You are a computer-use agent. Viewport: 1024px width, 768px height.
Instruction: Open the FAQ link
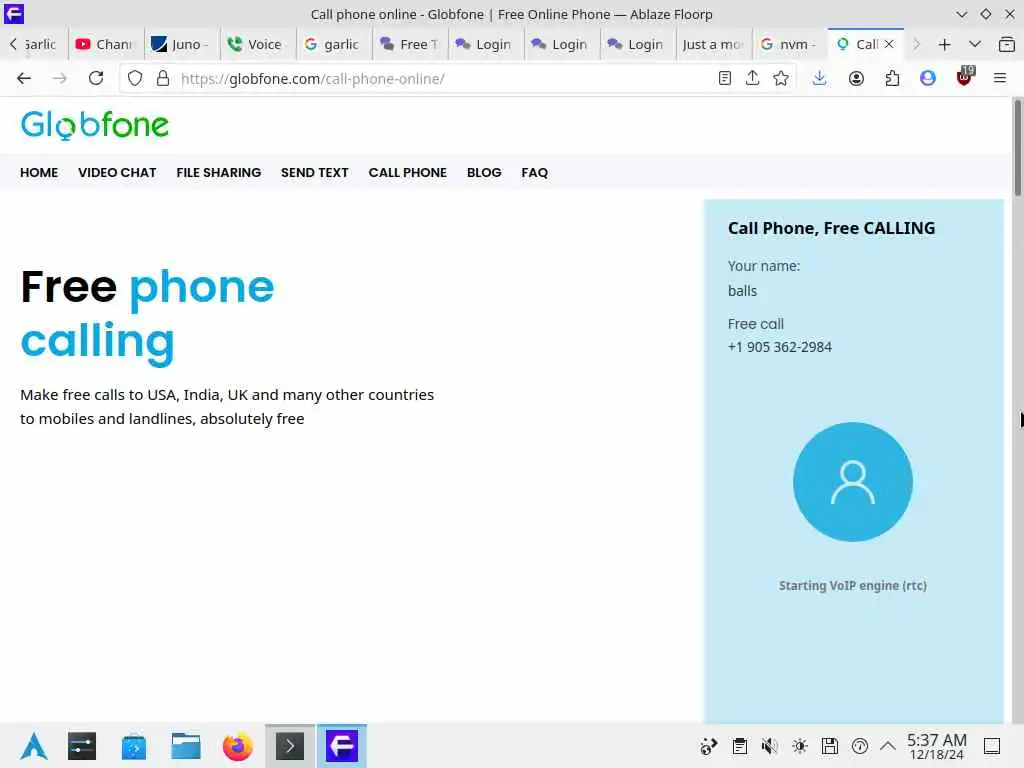click(x=534, y=172)
